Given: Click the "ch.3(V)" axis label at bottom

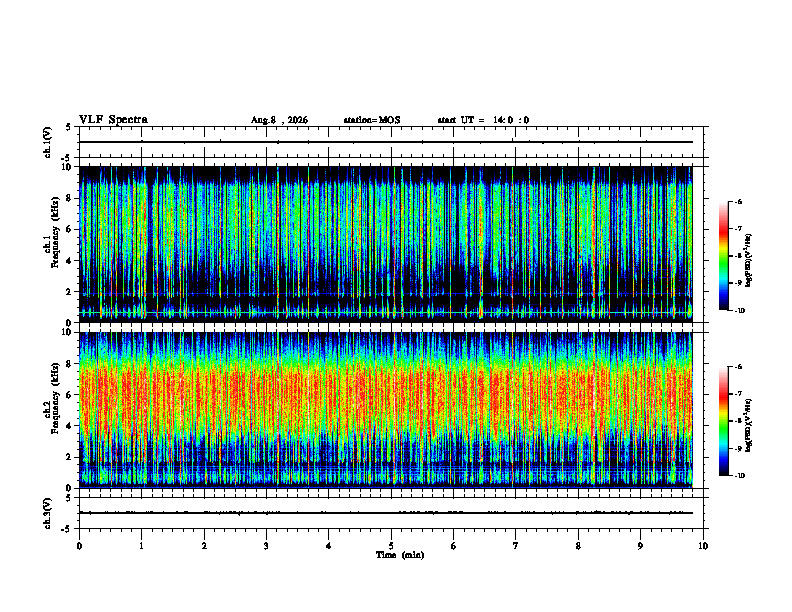Looking at the screenshot, I should coord(48,513).
